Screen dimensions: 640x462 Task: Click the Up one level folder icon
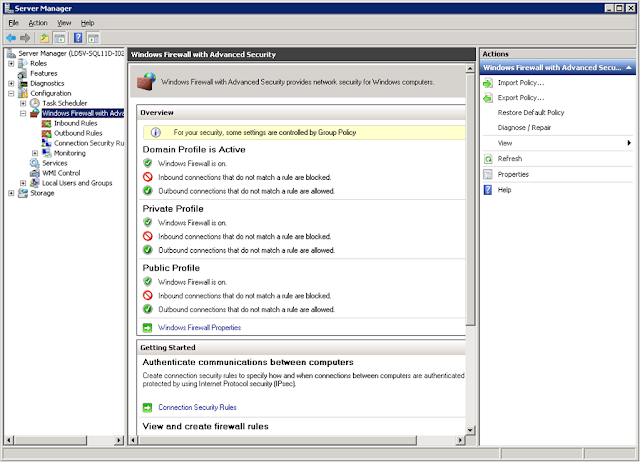[44, 38]
